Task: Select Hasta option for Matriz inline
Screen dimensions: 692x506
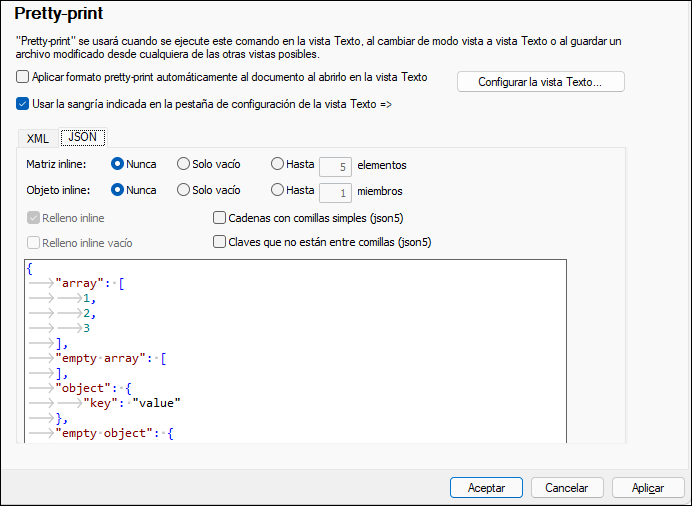Action: 277,164
